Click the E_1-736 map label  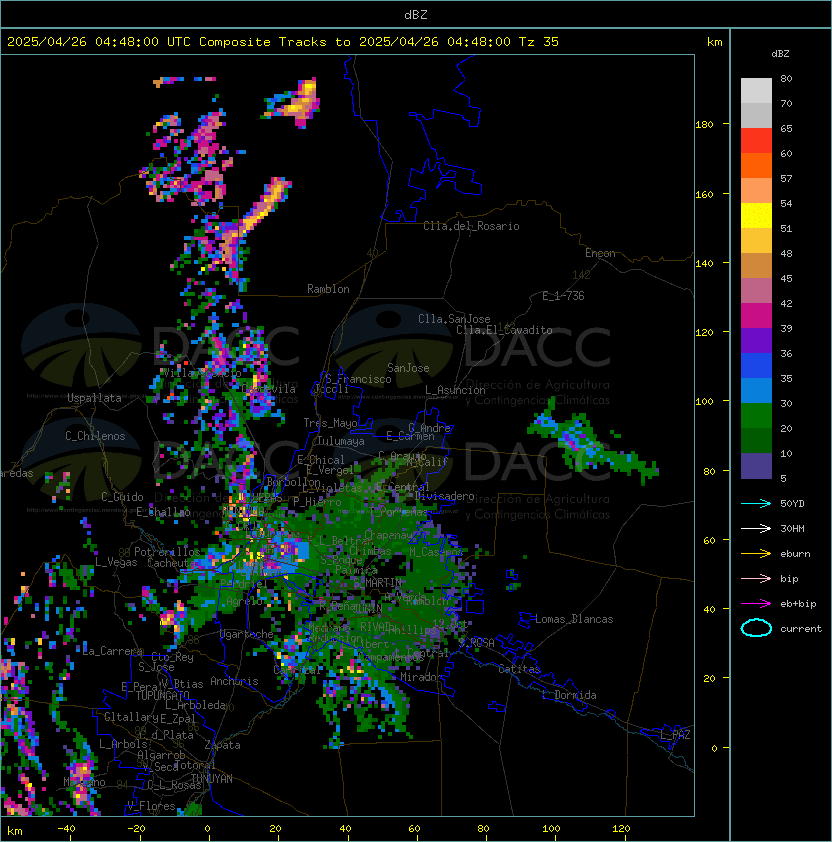pos(563,296)
